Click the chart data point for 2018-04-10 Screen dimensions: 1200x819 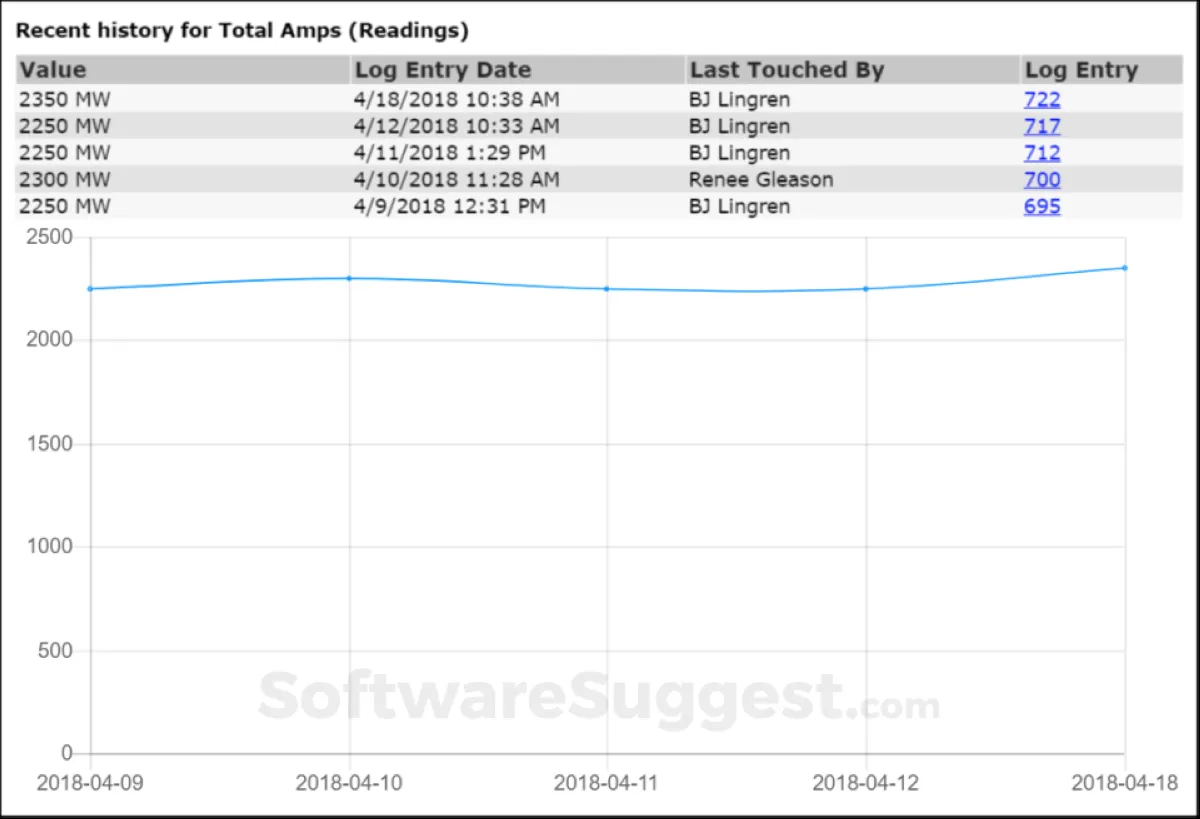click(349, 278)
